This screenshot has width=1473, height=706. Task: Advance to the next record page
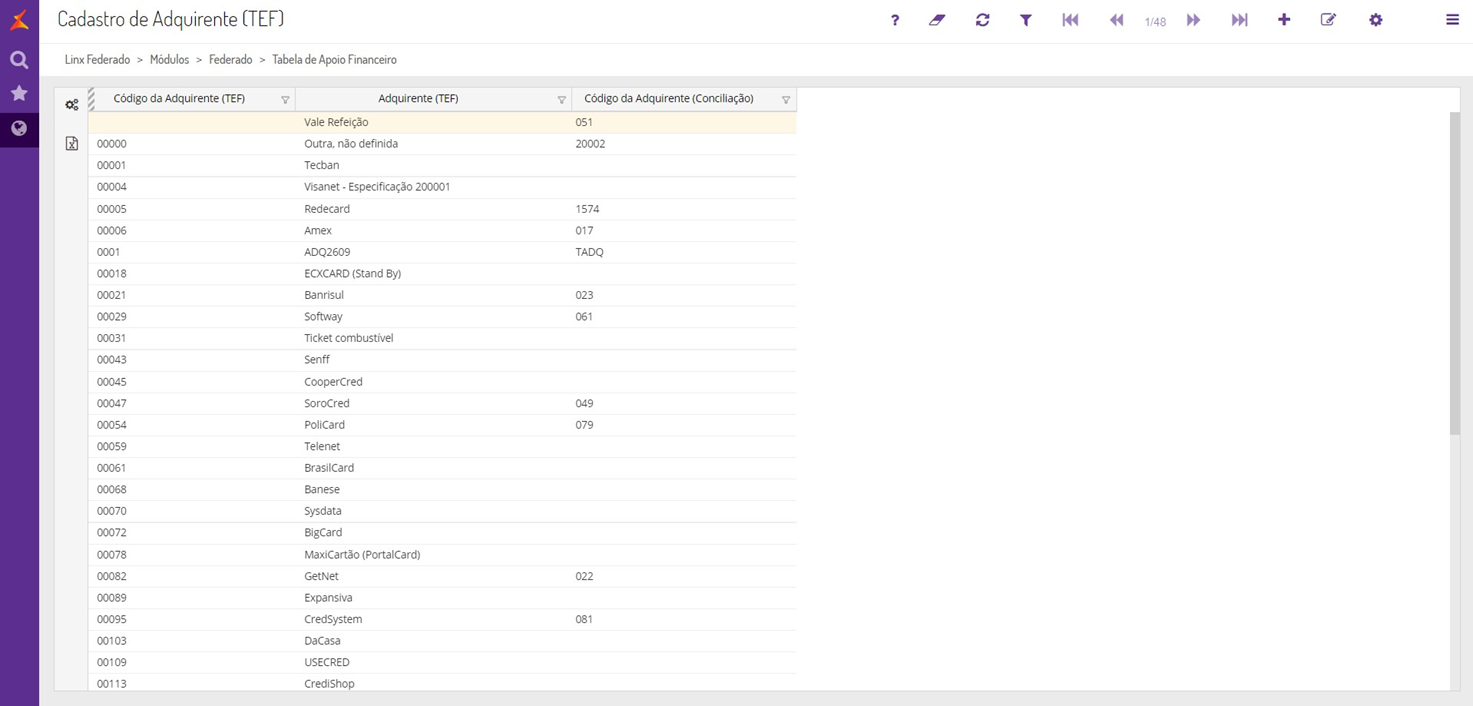(x=1193, y=20)
